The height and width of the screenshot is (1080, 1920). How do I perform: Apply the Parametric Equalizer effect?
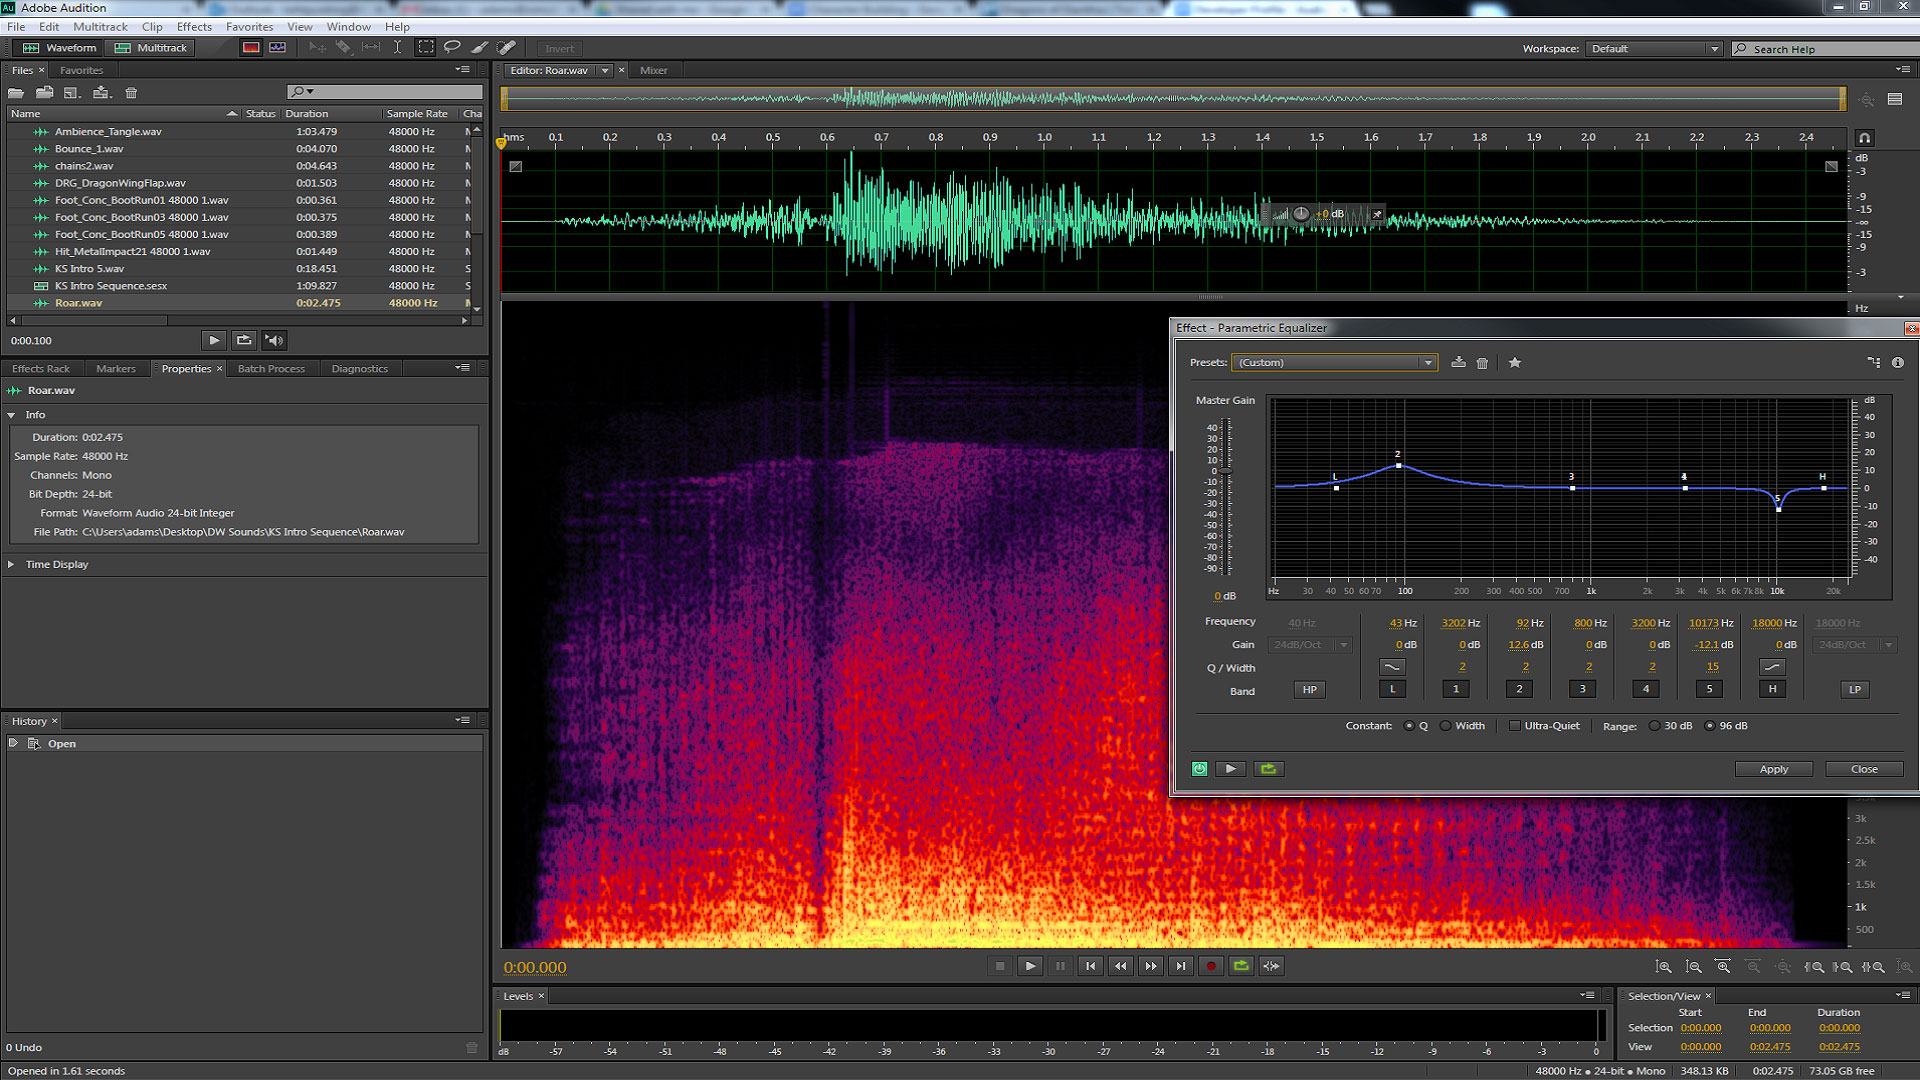click(x=1774, y=769)
